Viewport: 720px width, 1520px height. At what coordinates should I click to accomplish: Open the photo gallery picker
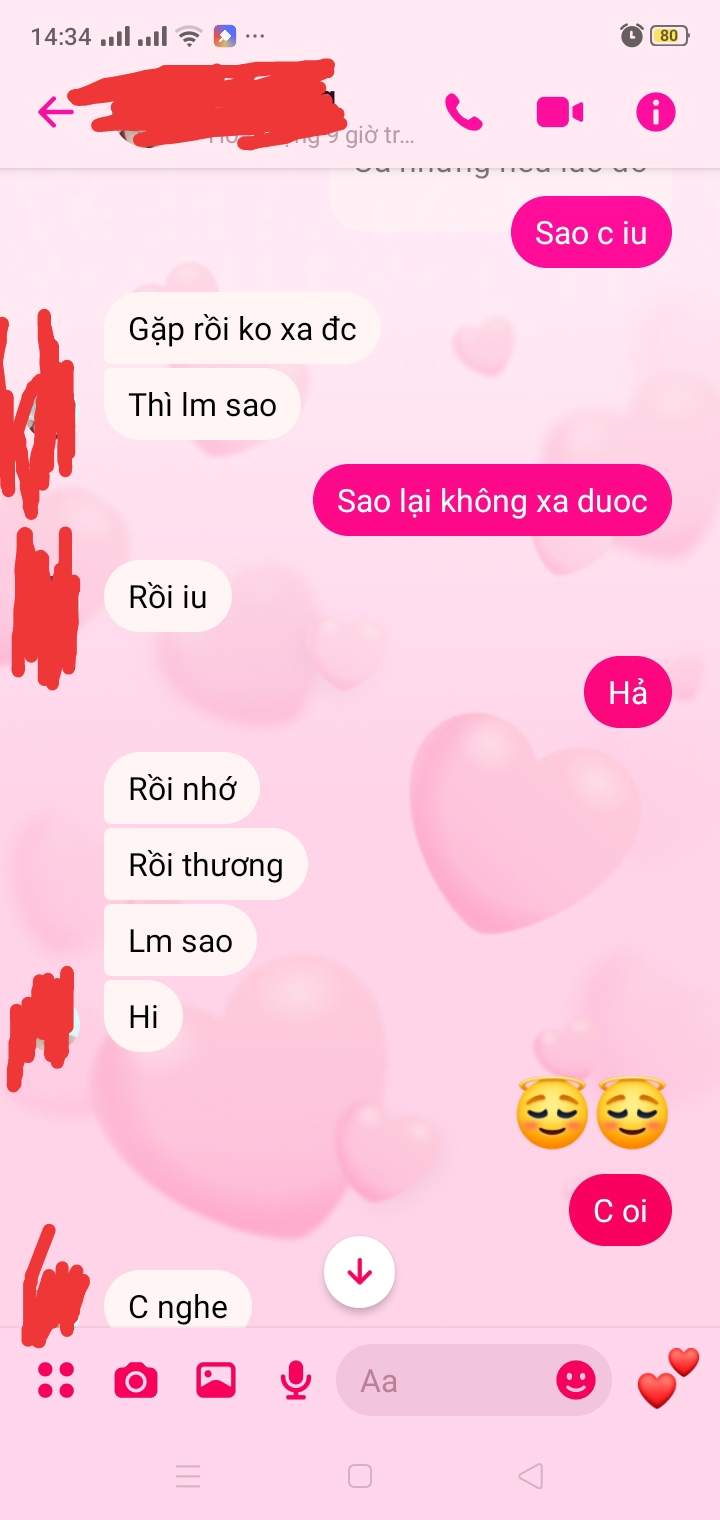click(216, 1380)
